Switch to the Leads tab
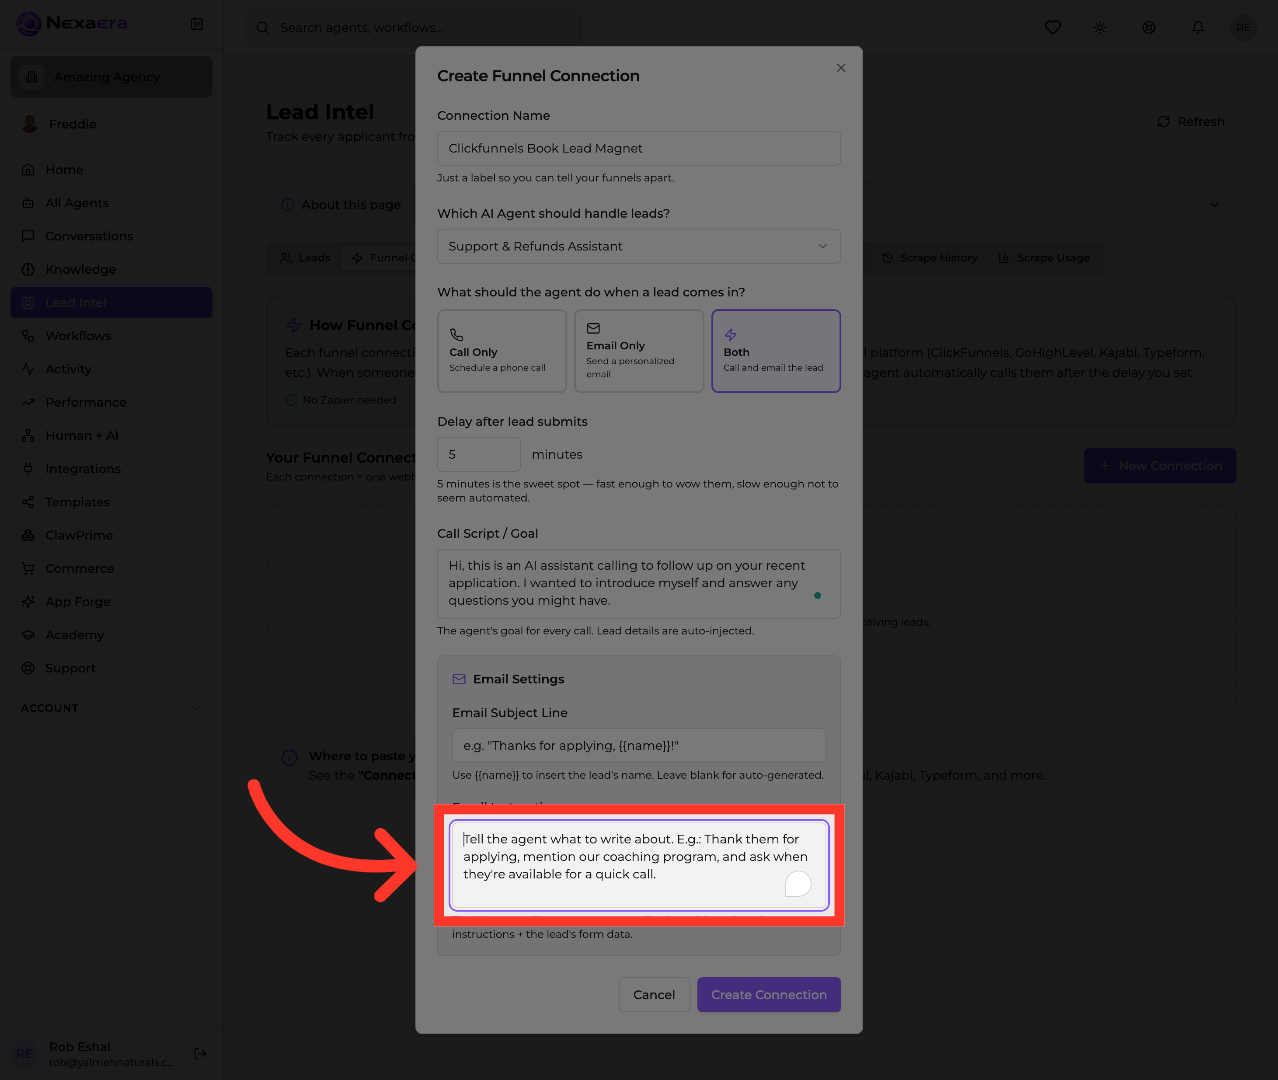The height and width of the screenshot is (1080, 1278). click(305, 258)
